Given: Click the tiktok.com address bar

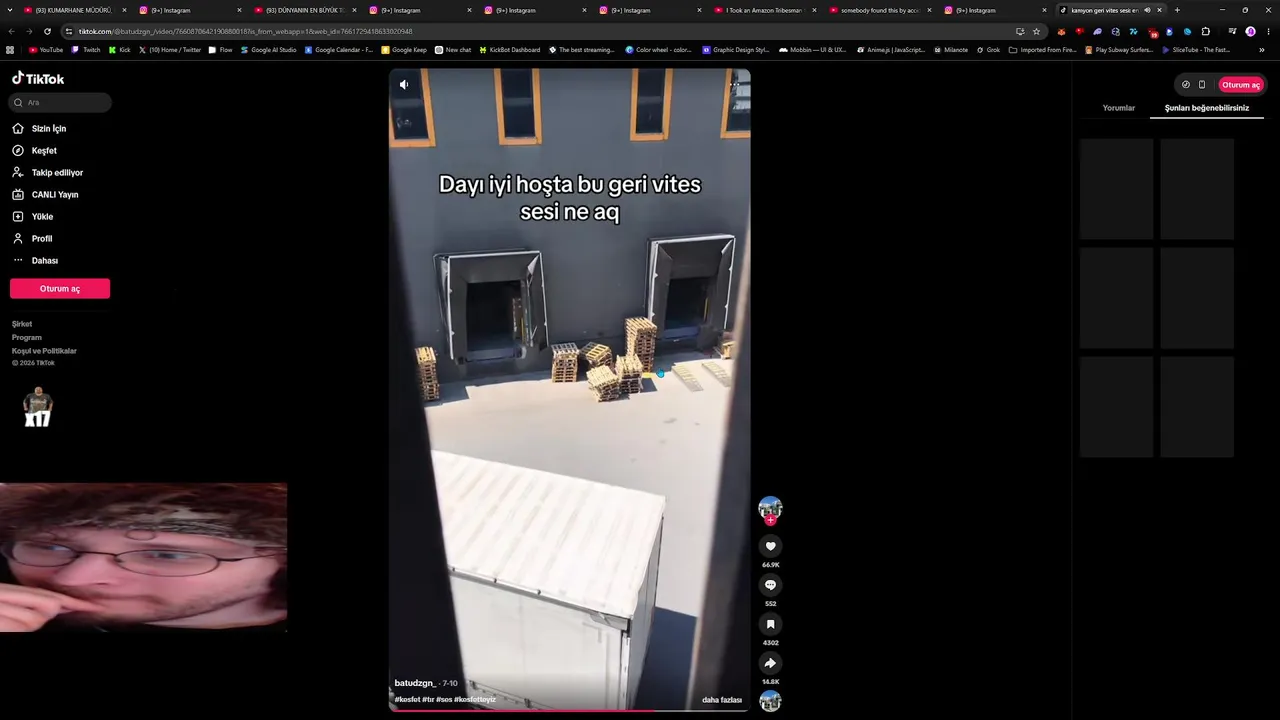Looking at the screenshot, I should pos(540,31).
